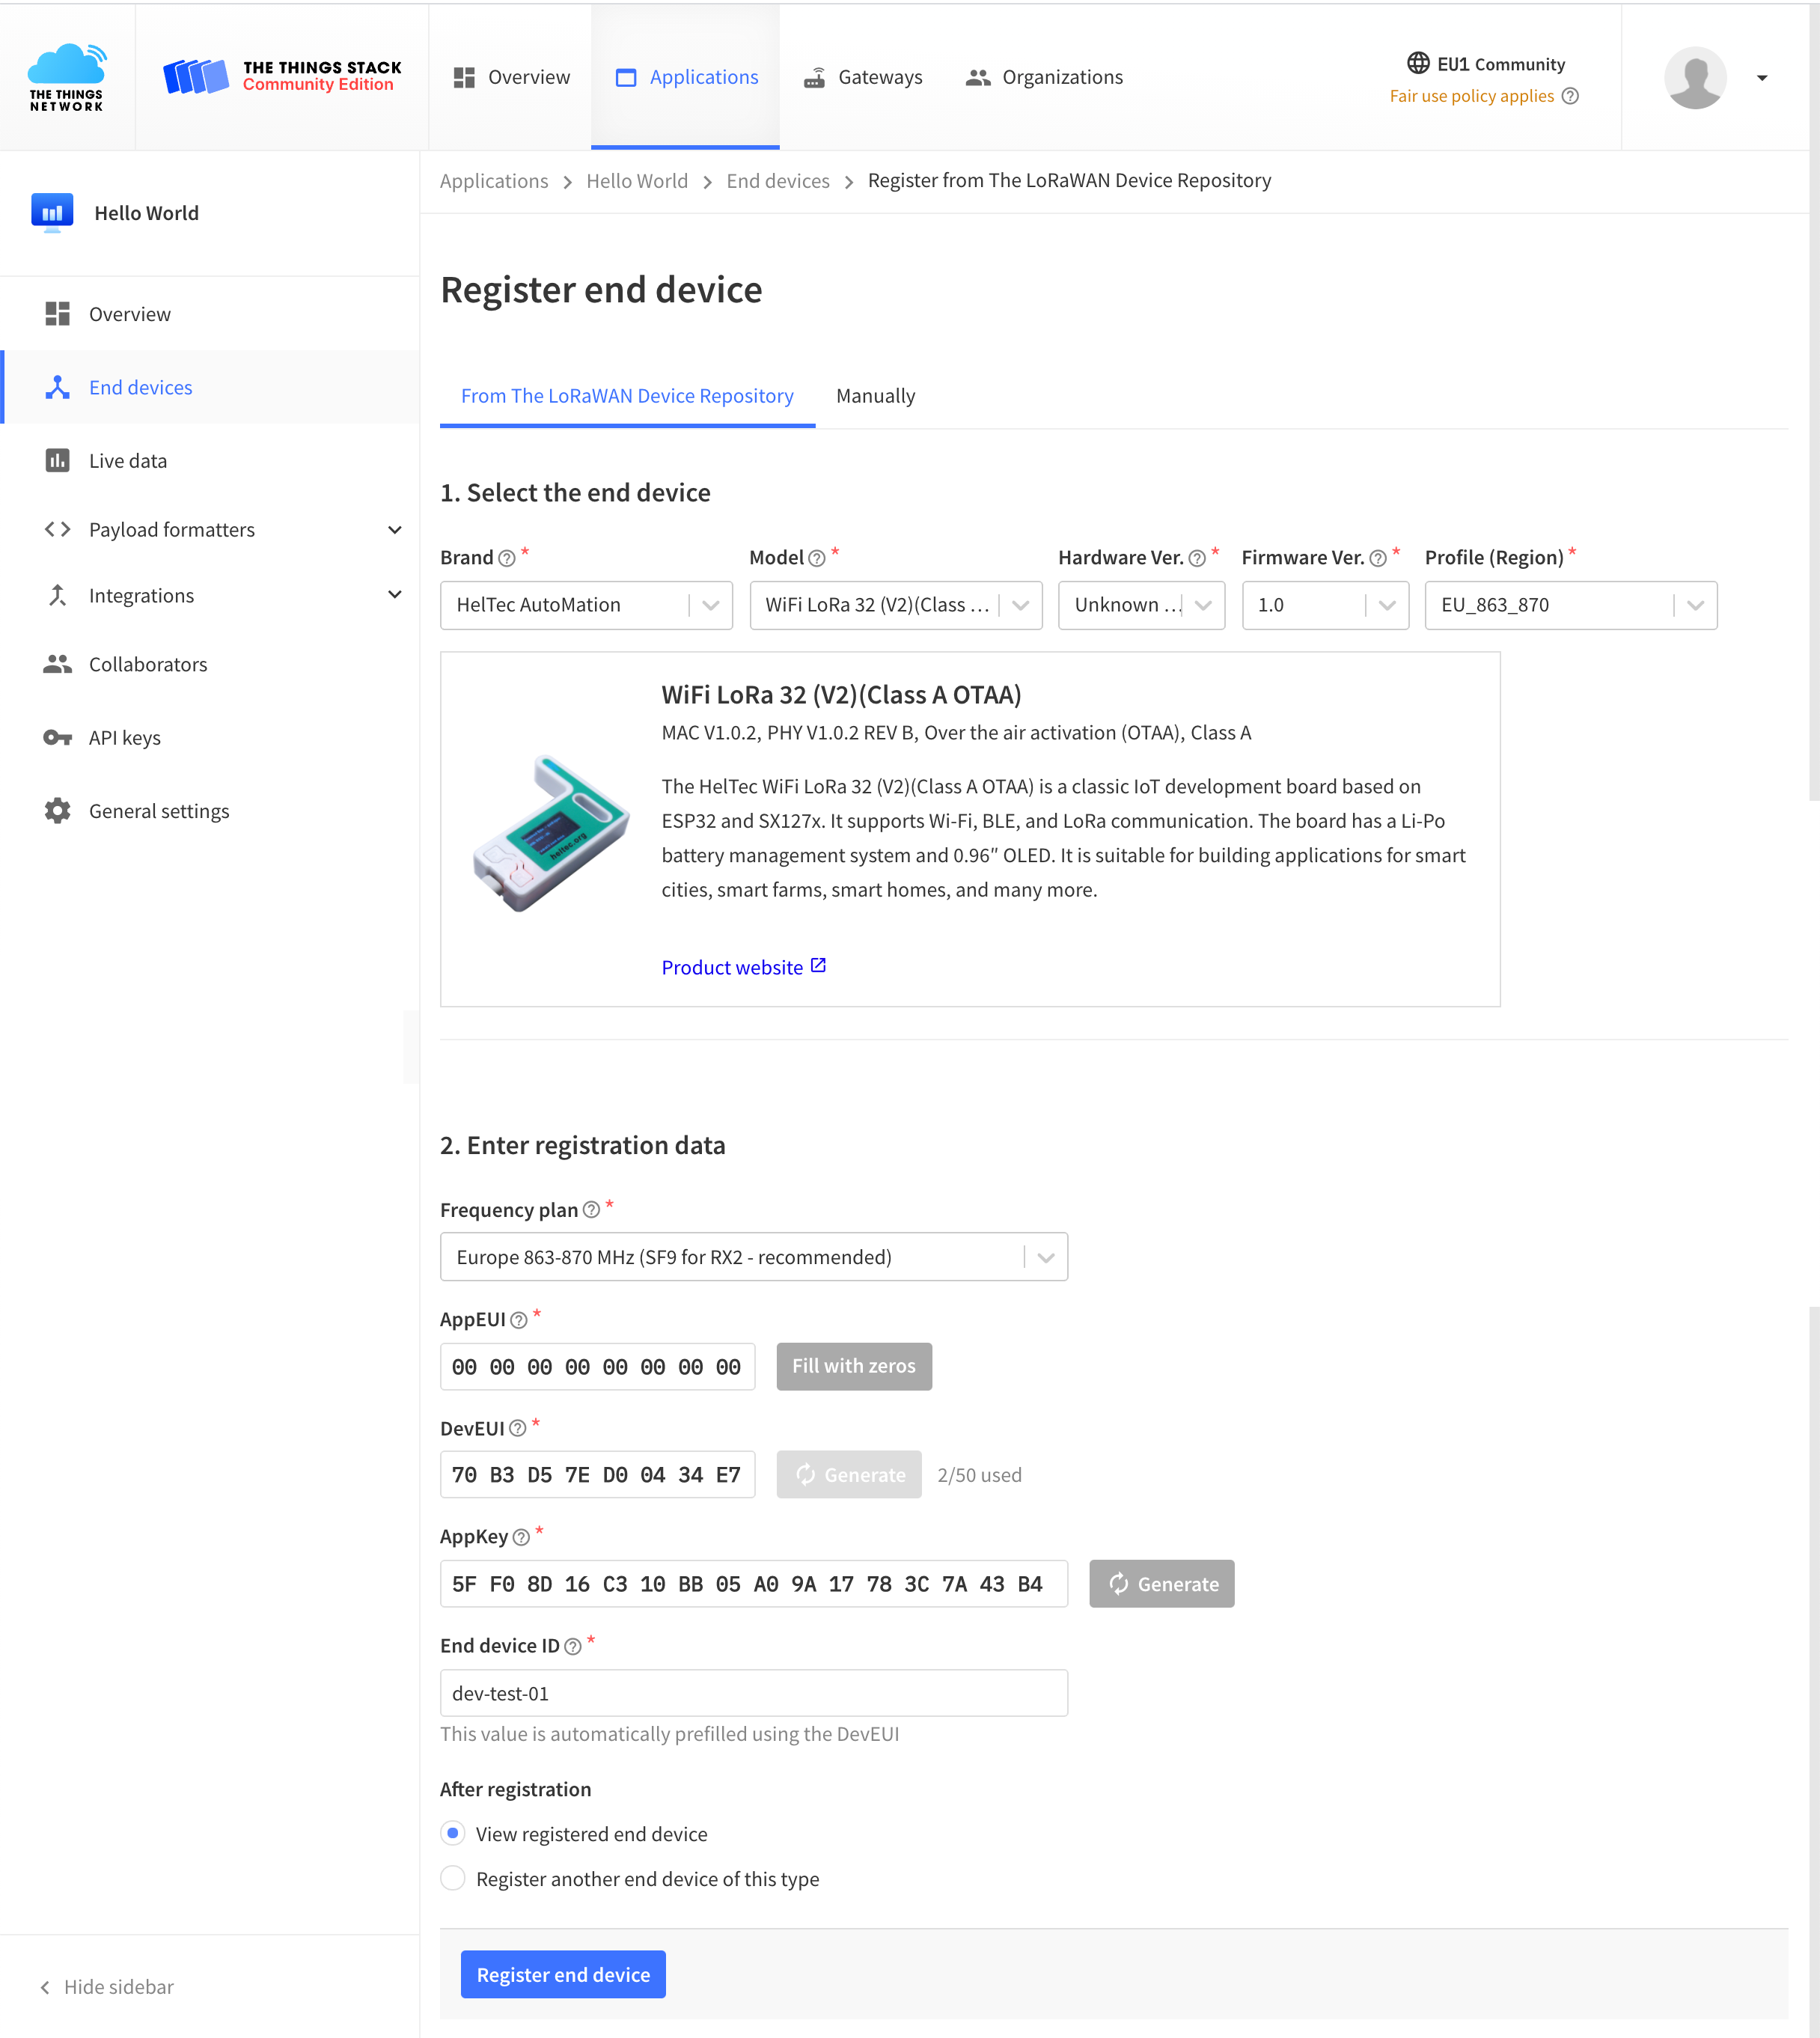Click the End devices sidebar icon
1820x2038 pixels.
point(55,386)
